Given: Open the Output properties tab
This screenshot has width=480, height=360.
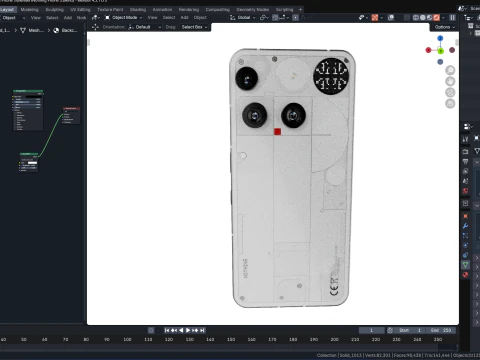Looking at the screenshot, I should [x=466, y=161].
